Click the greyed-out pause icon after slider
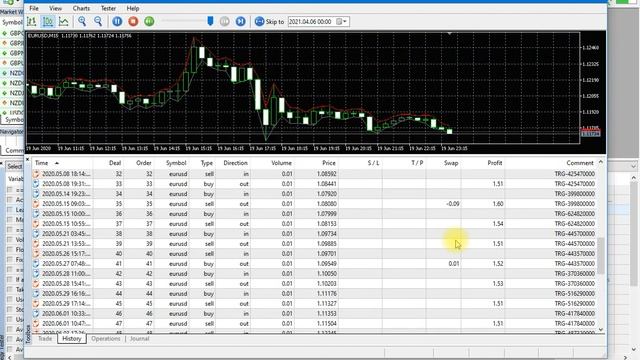This screenshot has width=640, height=360. click(x=224, y=21)
